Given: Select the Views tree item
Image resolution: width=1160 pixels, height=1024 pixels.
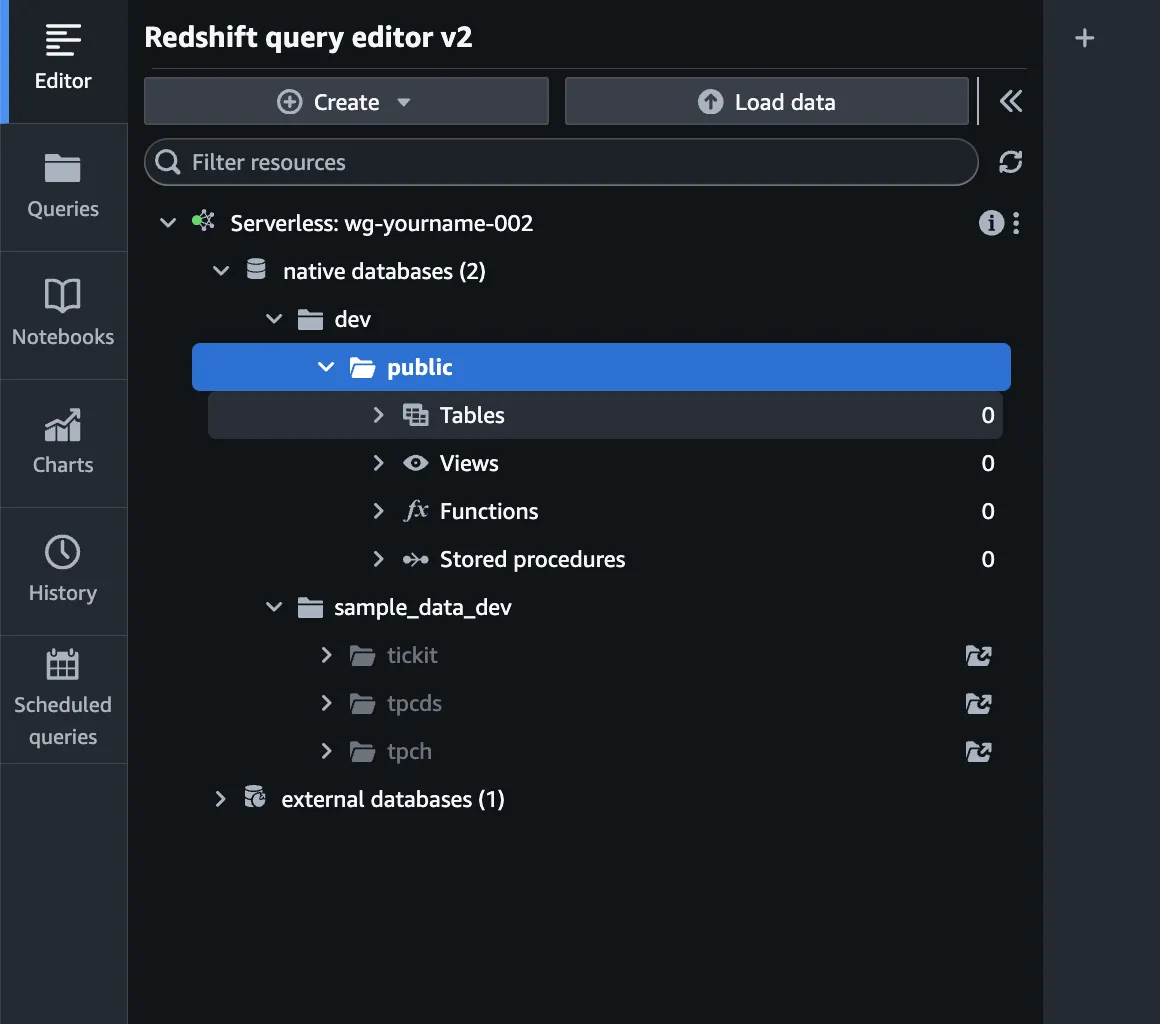Looking at the screenshot, I should (469, 463).
